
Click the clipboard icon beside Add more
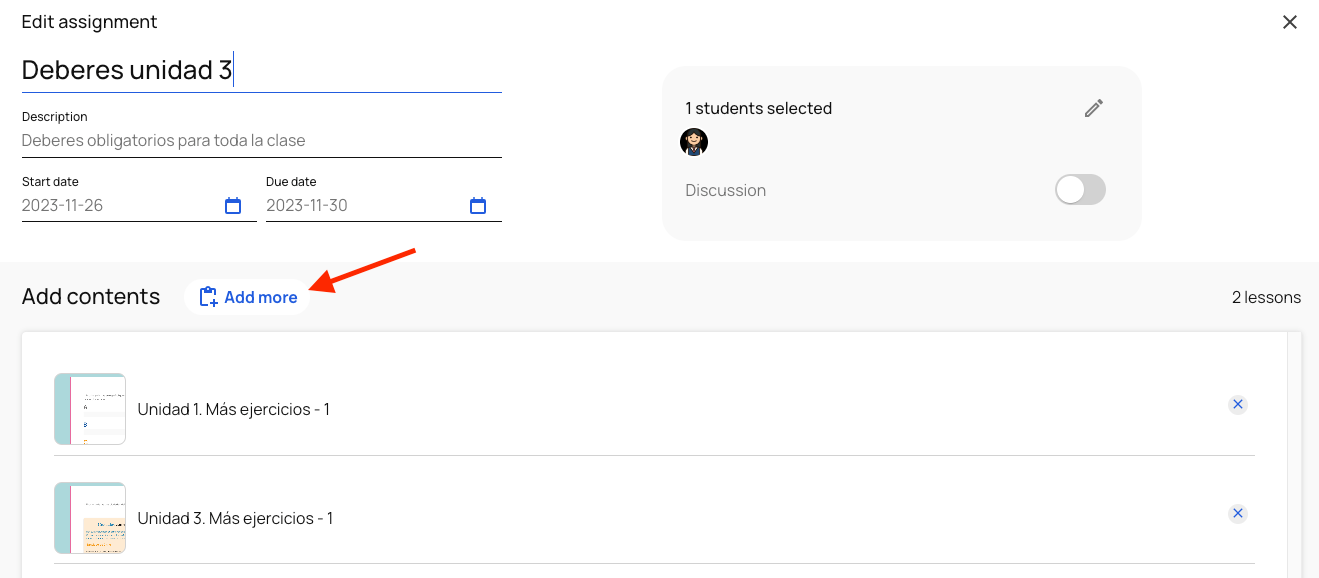(x=208, y=297)
